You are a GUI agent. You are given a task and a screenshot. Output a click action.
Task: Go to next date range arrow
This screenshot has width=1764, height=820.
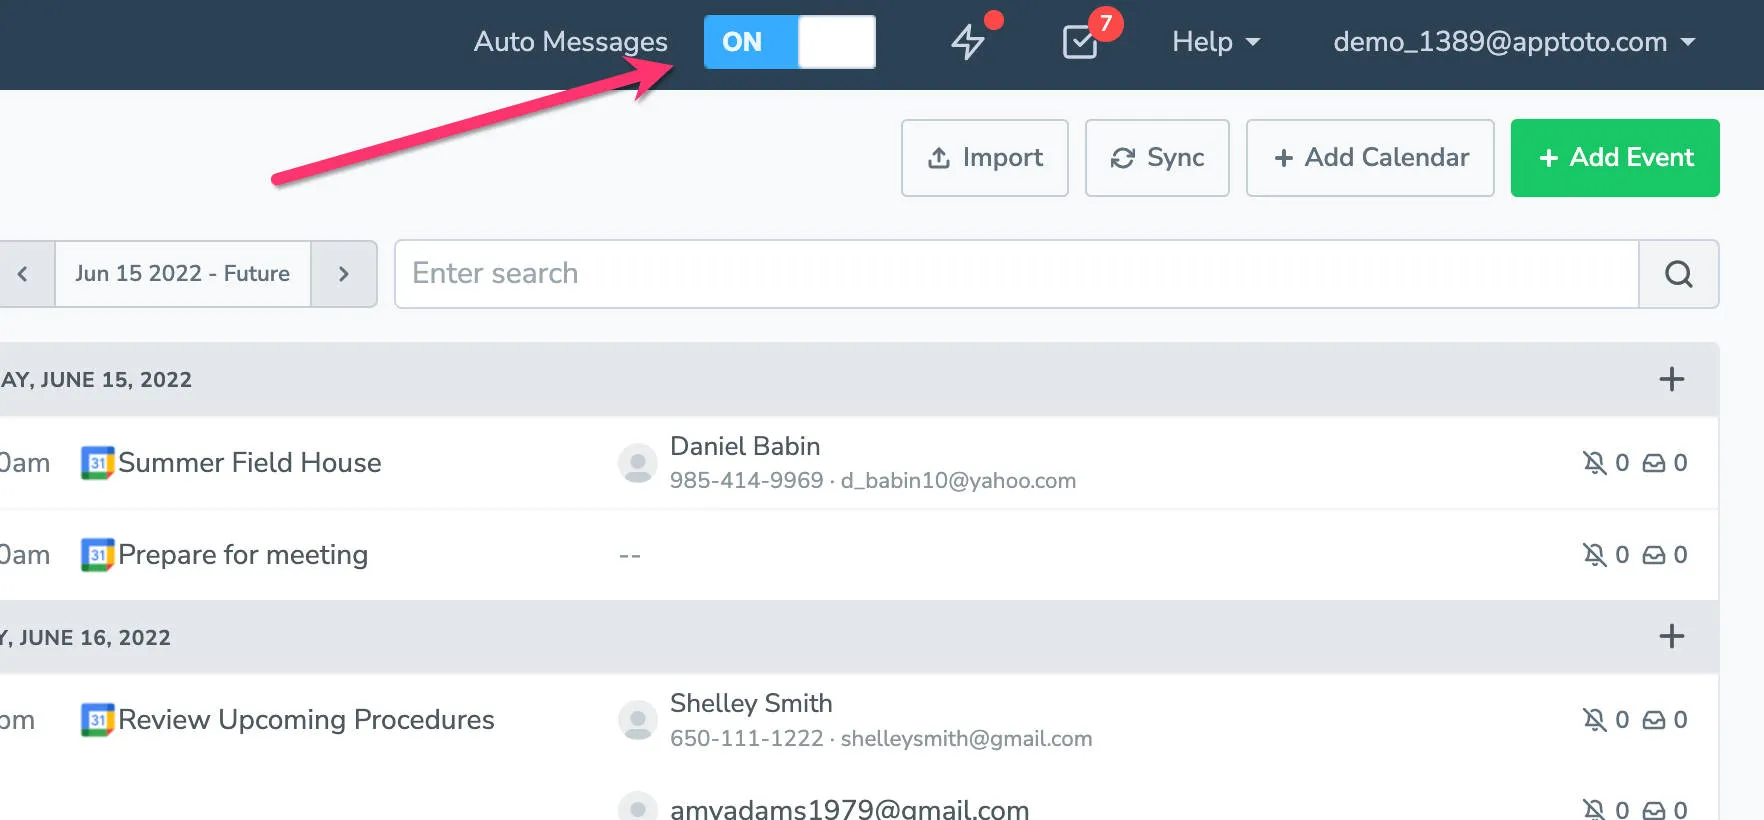click(x=344, y=274)
